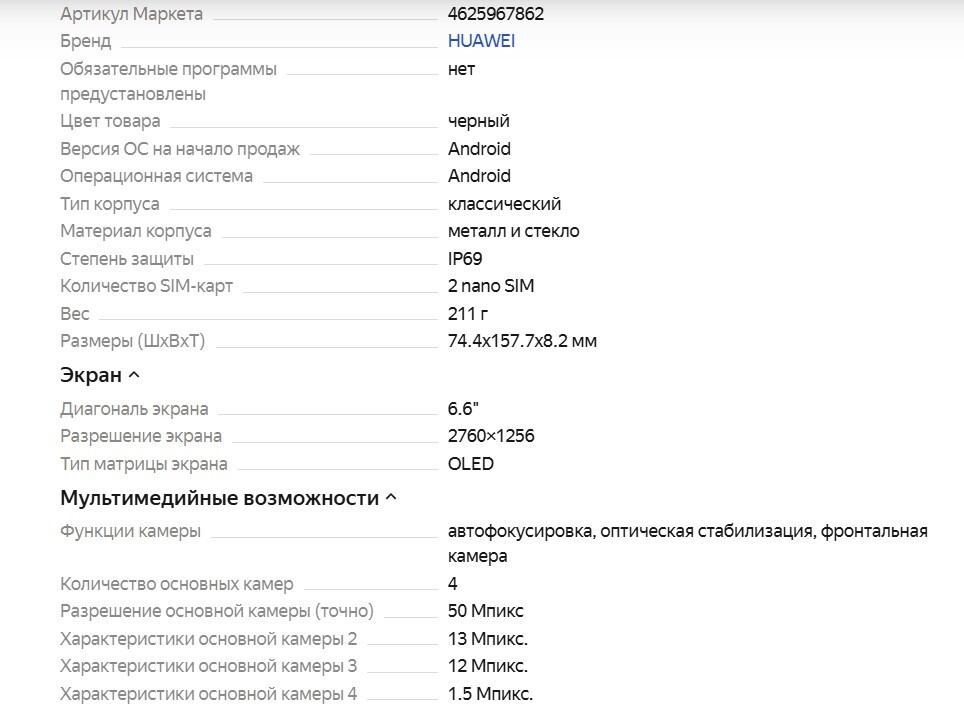Click the металл и стекло material value
Viewport: 964px width, 710px height.
[x=514, y=231]
